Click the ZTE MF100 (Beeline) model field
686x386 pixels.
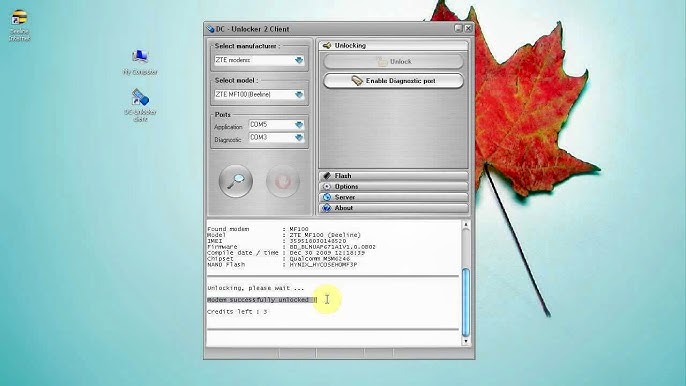point(259,94)
